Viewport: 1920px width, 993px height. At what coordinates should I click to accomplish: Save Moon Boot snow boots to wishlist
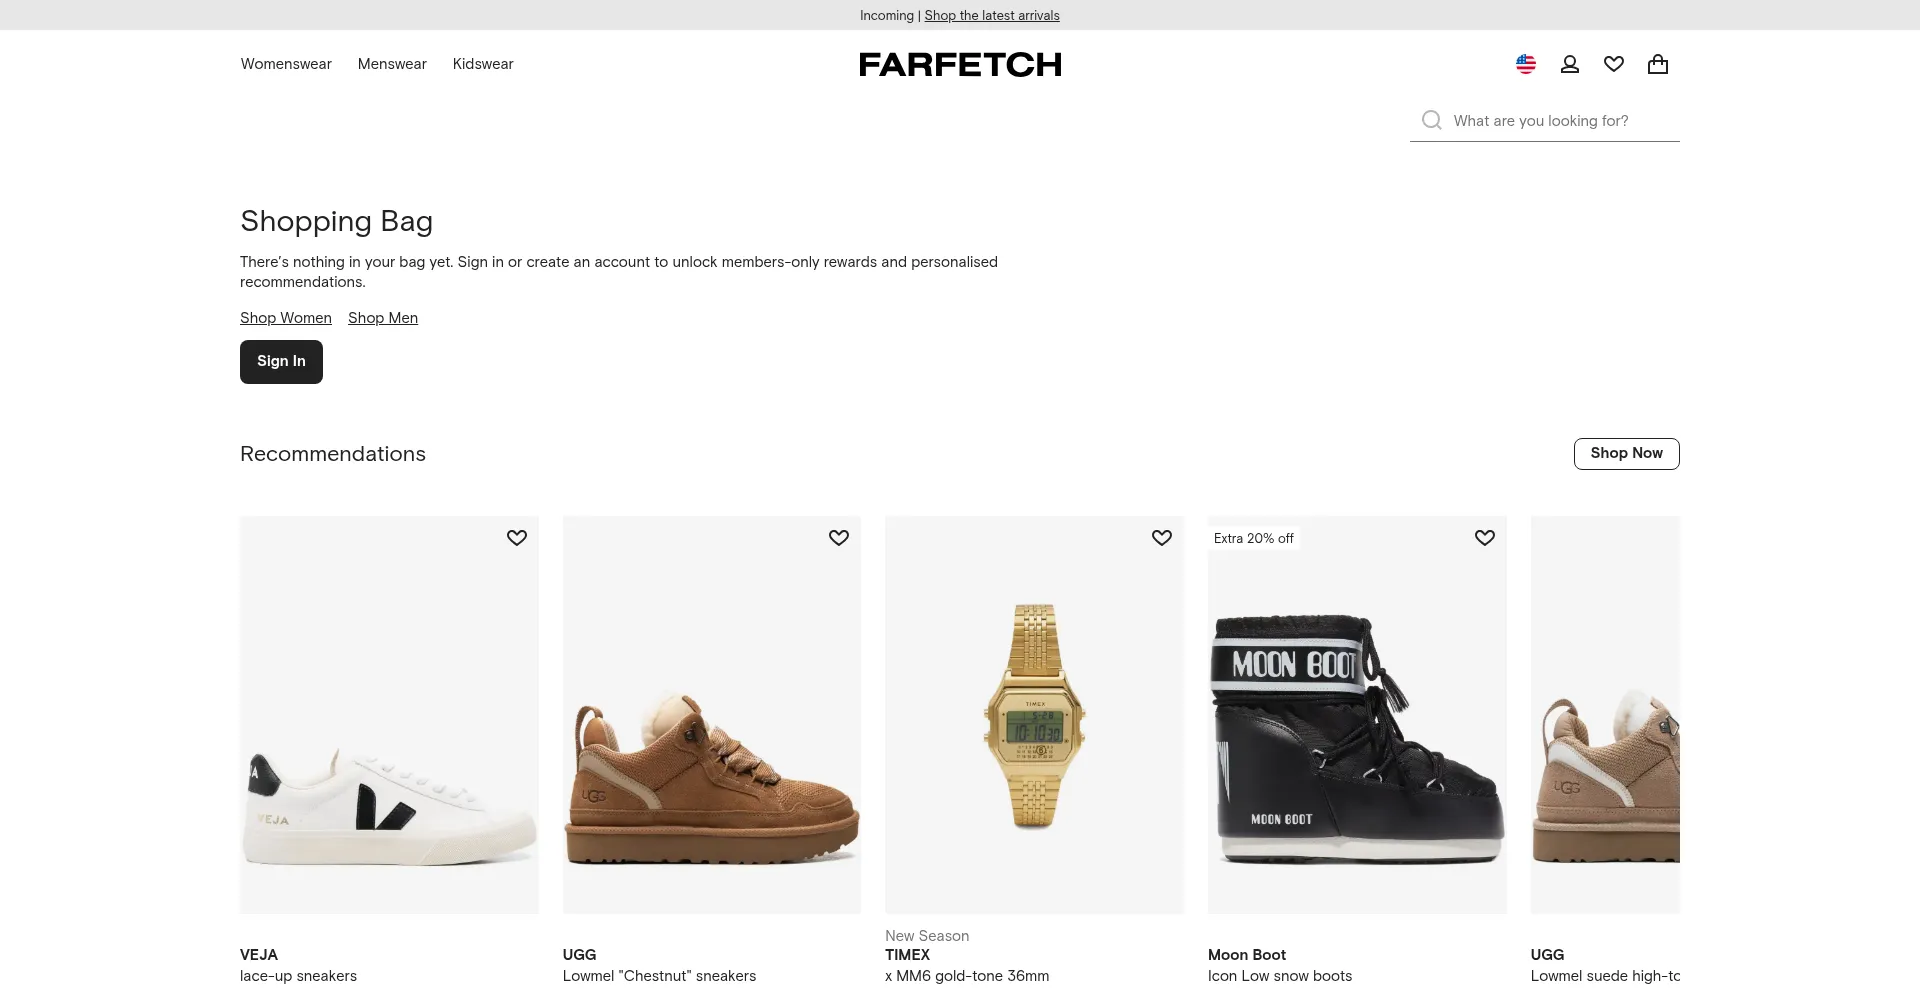click(1485, 538)
